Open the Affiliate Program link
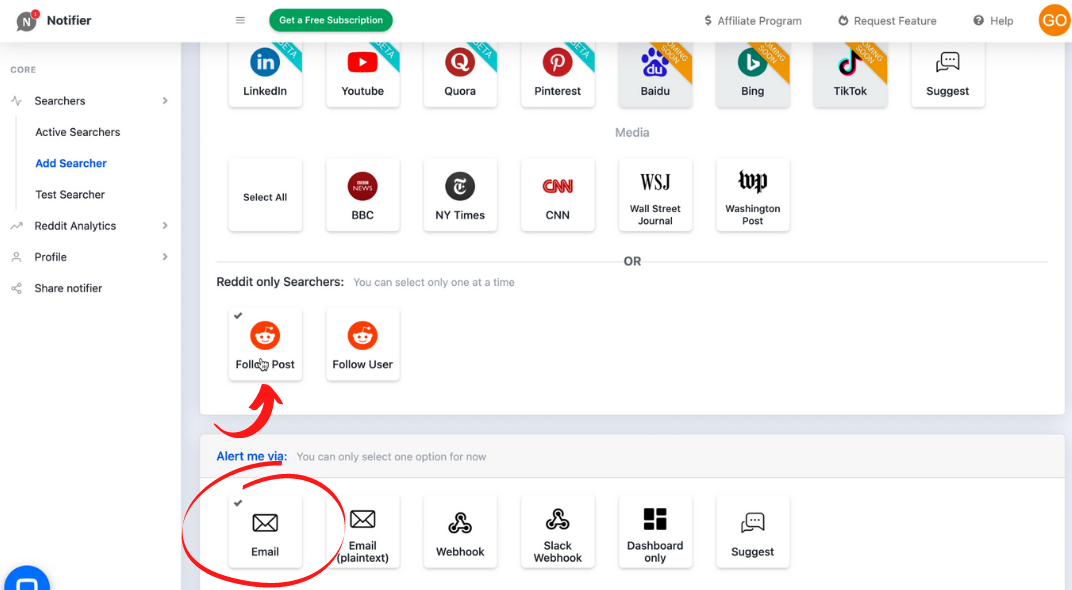This screenshot has width=1072, height=590. tap(753, 21)
